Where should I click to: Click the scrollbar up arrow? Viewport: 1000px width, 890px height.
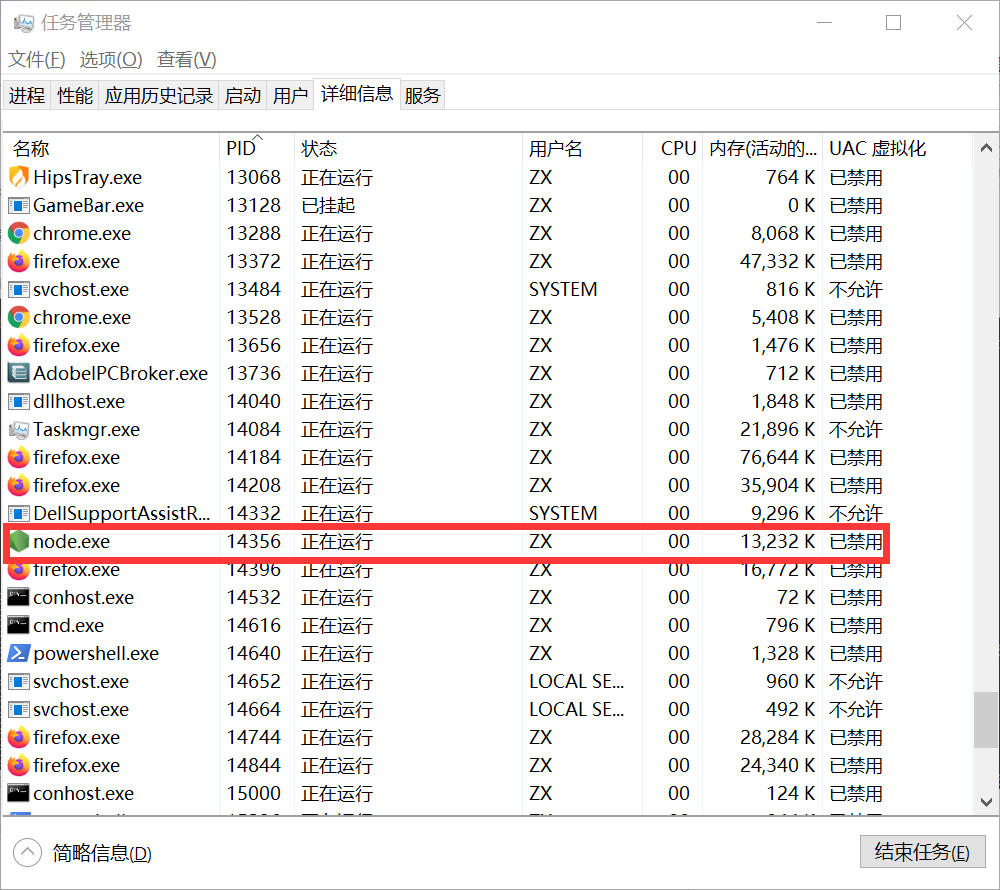pos(986,148)
